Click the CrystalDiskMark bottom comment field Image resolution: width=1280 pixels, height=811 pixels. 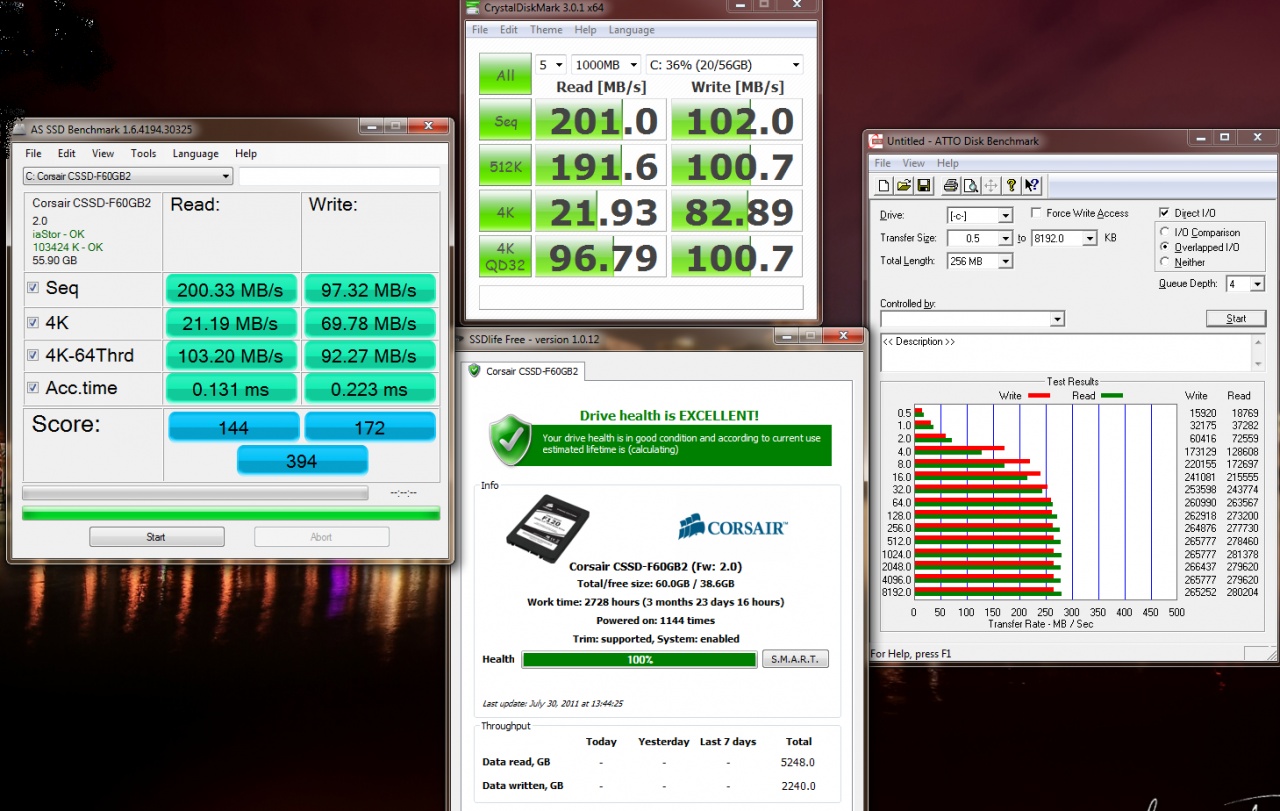(x=640, y=297)
